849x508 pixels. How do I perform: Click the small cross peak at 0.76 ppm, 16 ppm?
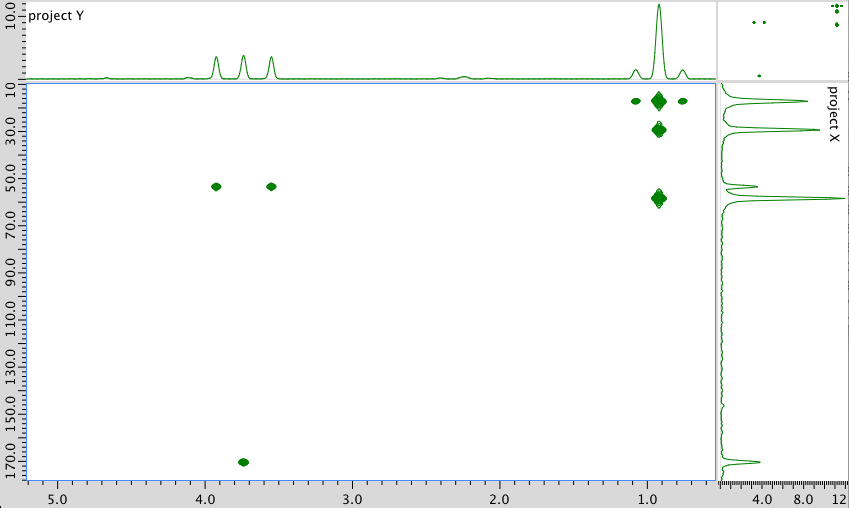point(682,101)
